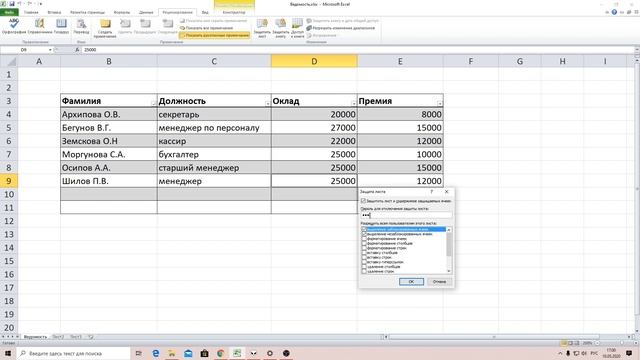
Task: Click Undo in Quick Access toolbar
Action: [20, 4]
